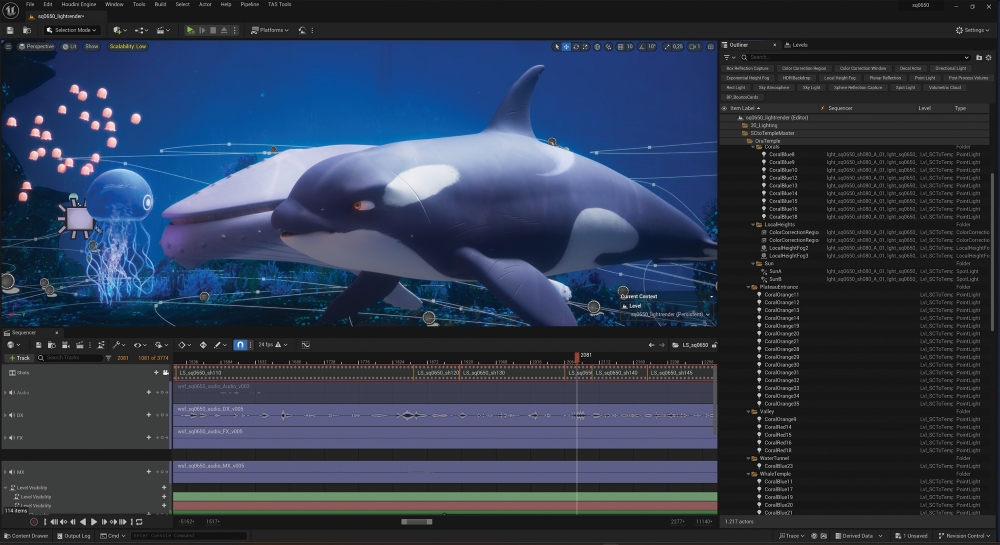This screenshot has width=1000, height=545.
Task: Click the Scalability: Low viewport warning
Action: click(128, 47)
